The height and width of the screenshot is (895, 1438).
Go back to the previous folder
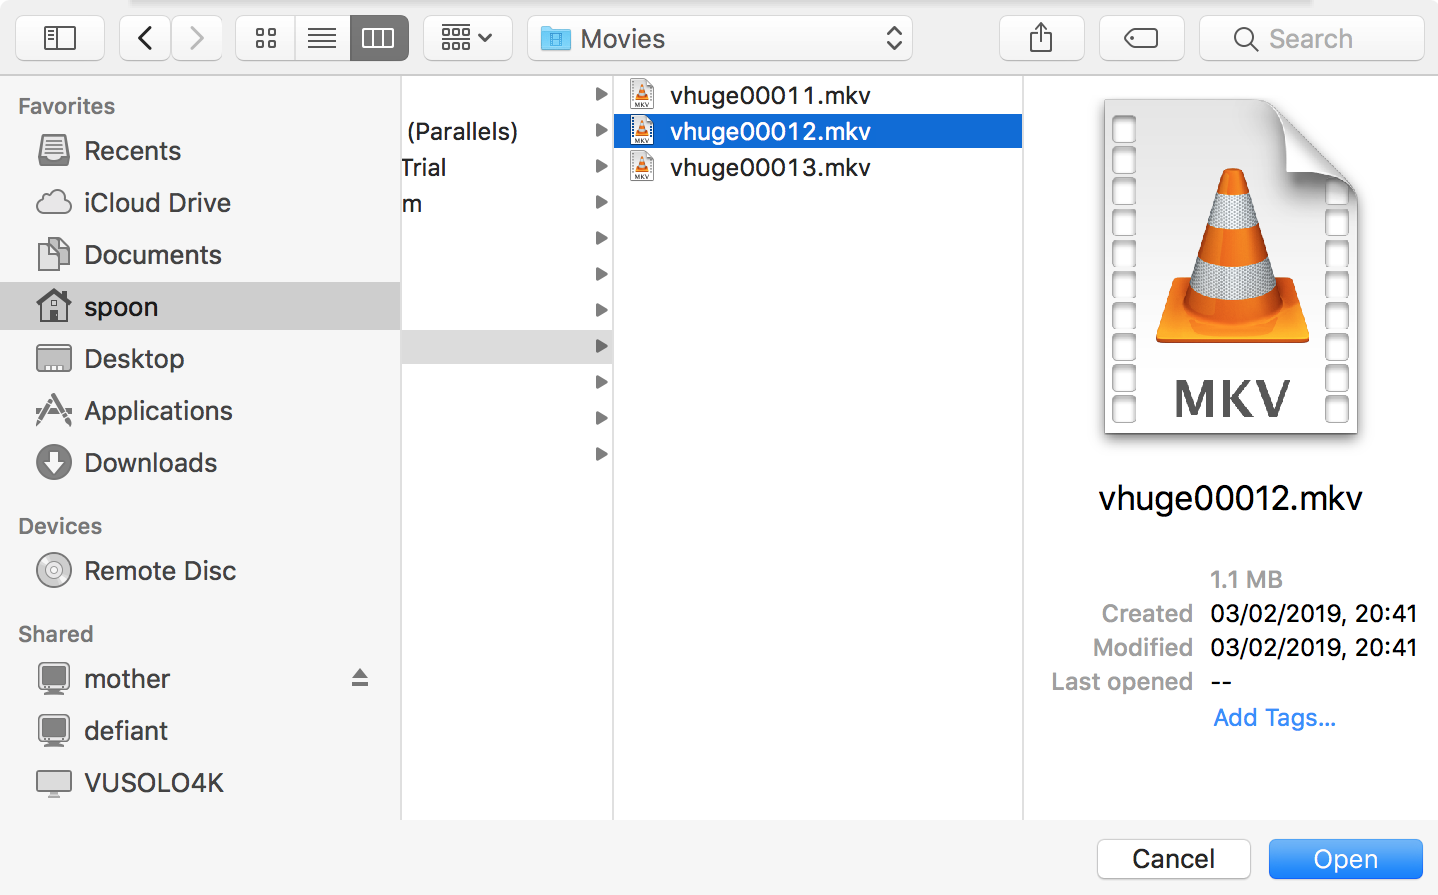pos(145,39)
